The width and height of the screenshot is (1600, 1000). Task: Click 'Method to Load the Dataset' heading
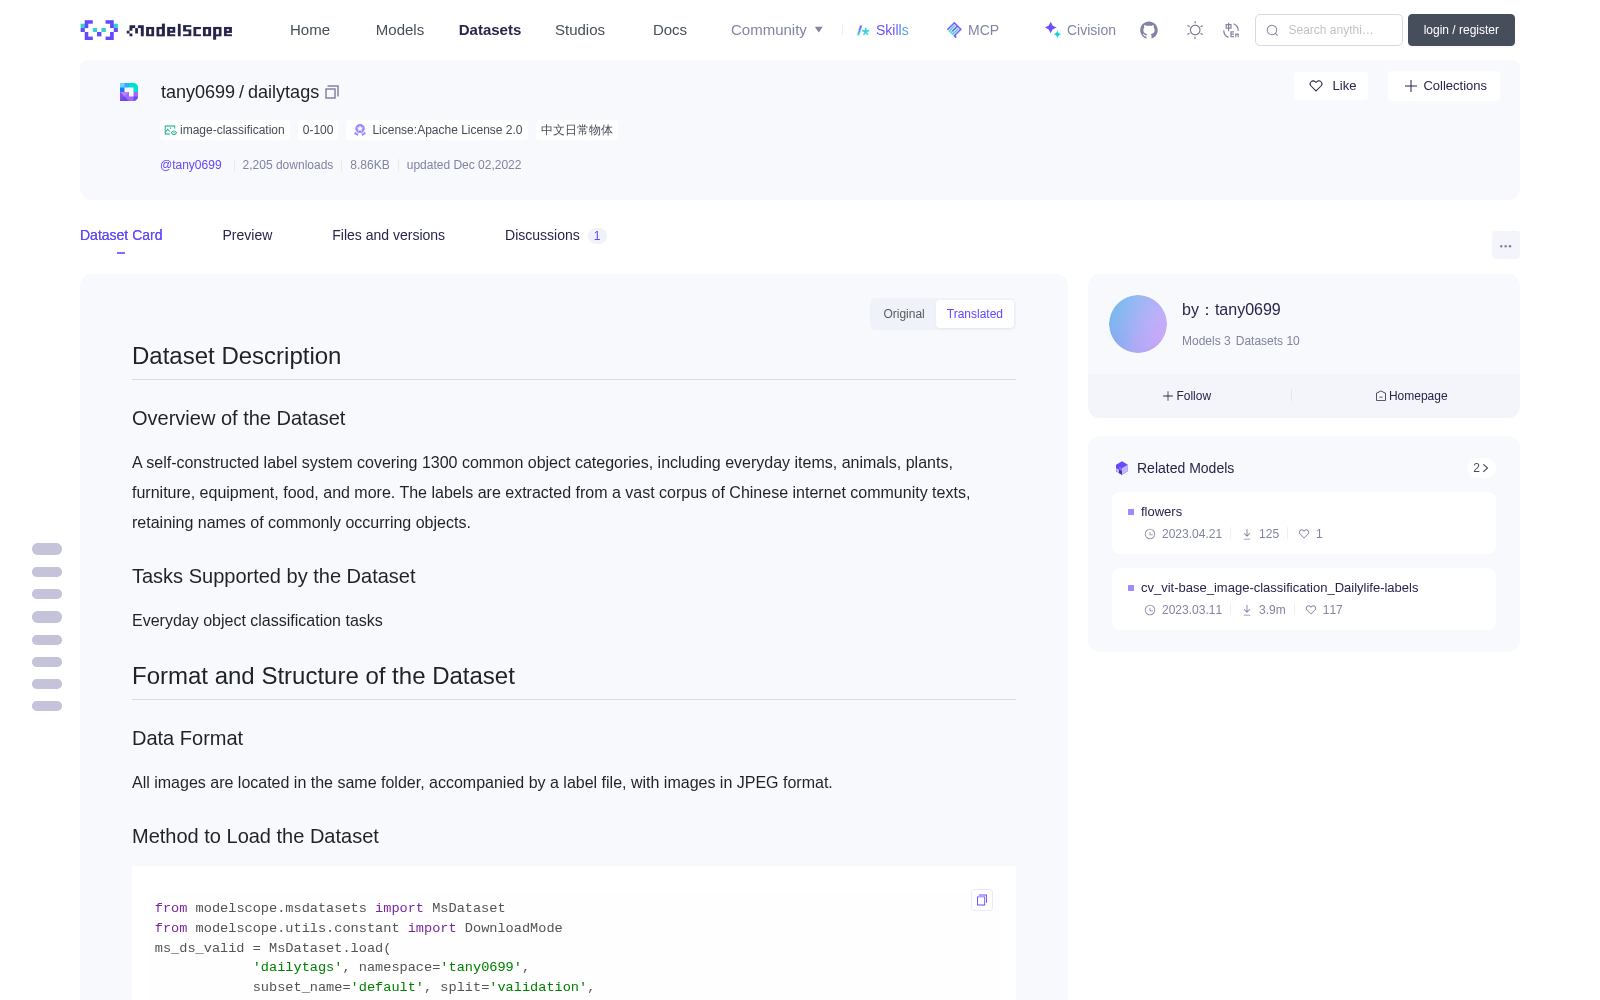255,836
